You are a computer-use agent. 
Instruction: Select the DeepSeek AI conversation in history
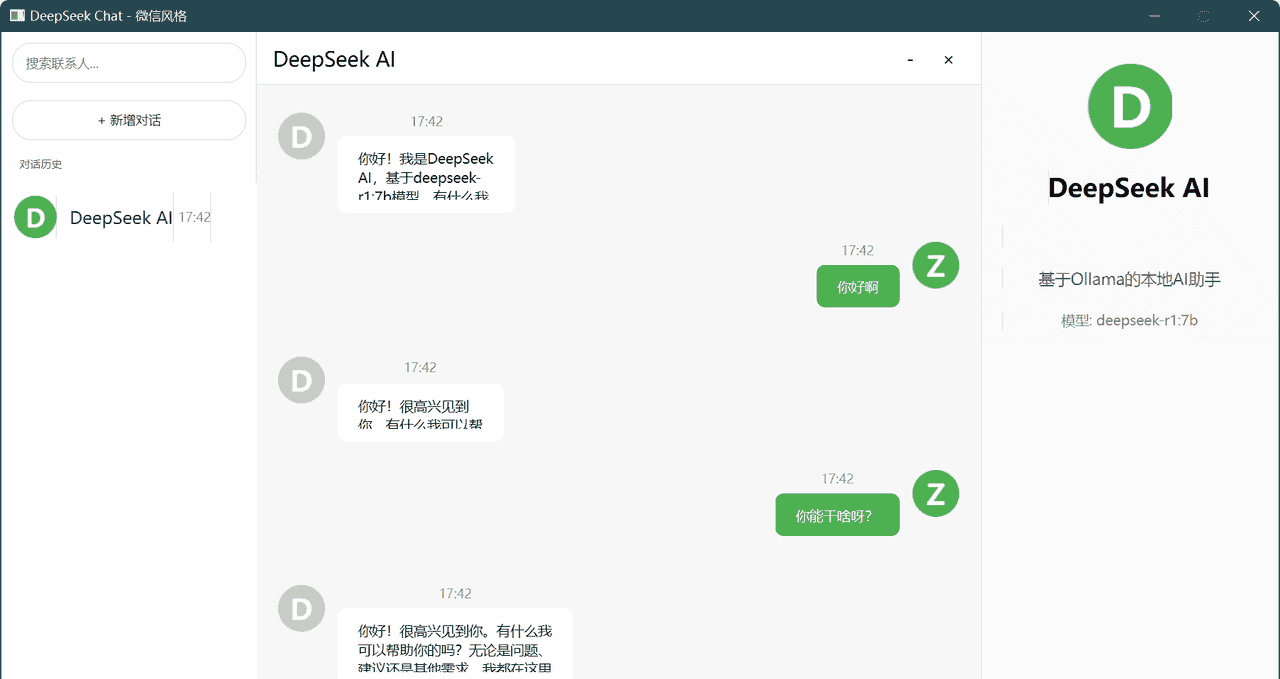(x=120, y=217)
